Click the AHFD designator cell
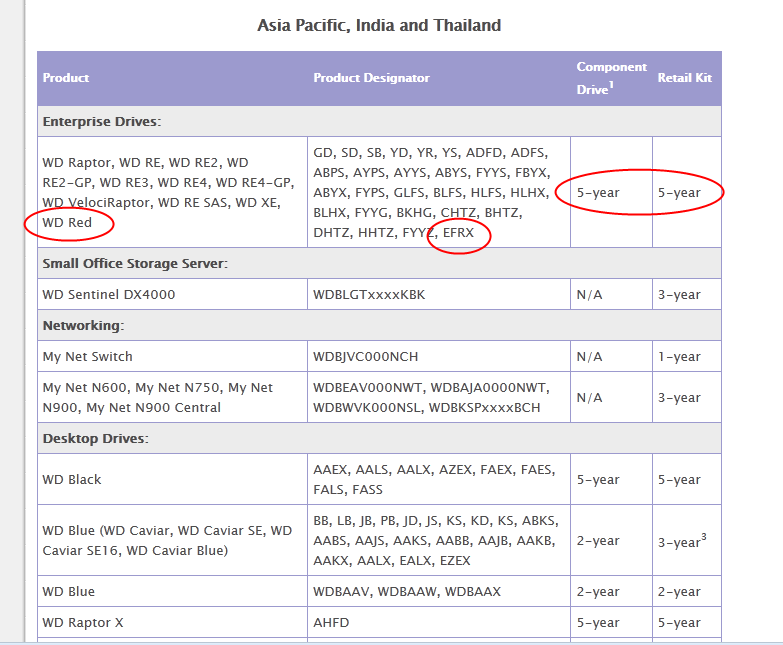Screen dimensions: 783x645 [439, 622]
